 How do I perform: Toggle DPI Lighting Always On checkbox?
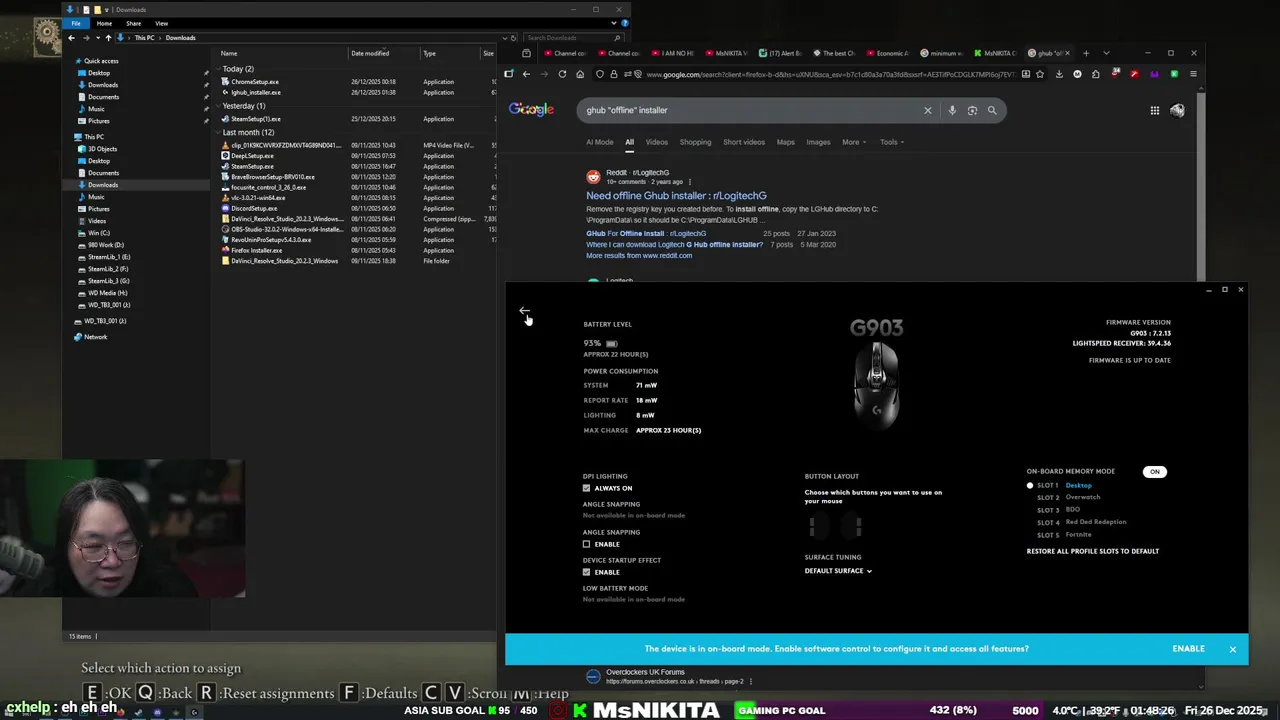pyautogui.click(x=587, y=488)
